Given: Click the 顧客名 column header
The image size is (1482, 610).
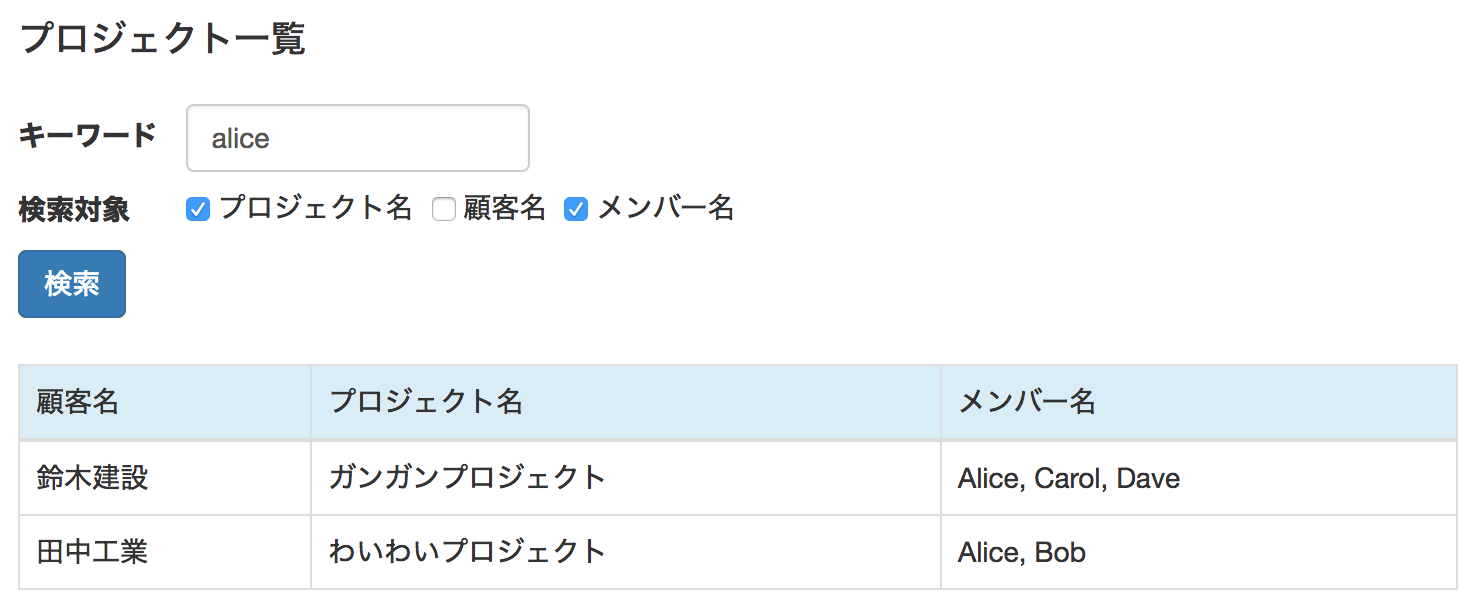Looking at the screenshot, I should (x=77, y=402).
